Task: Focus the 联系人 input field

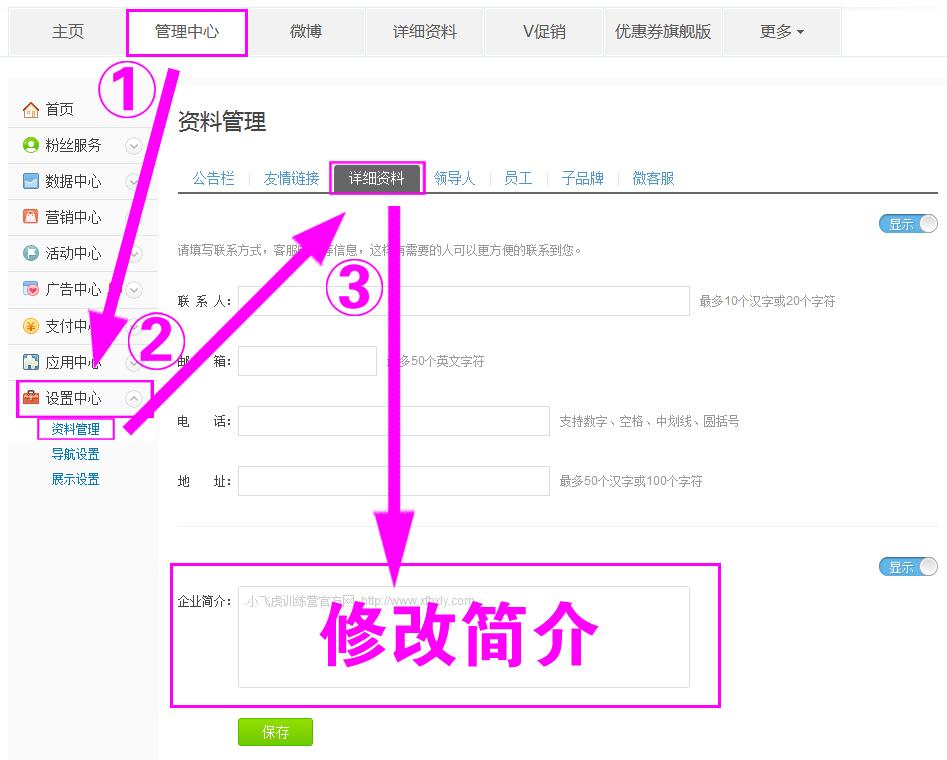Action: (464, 301)
